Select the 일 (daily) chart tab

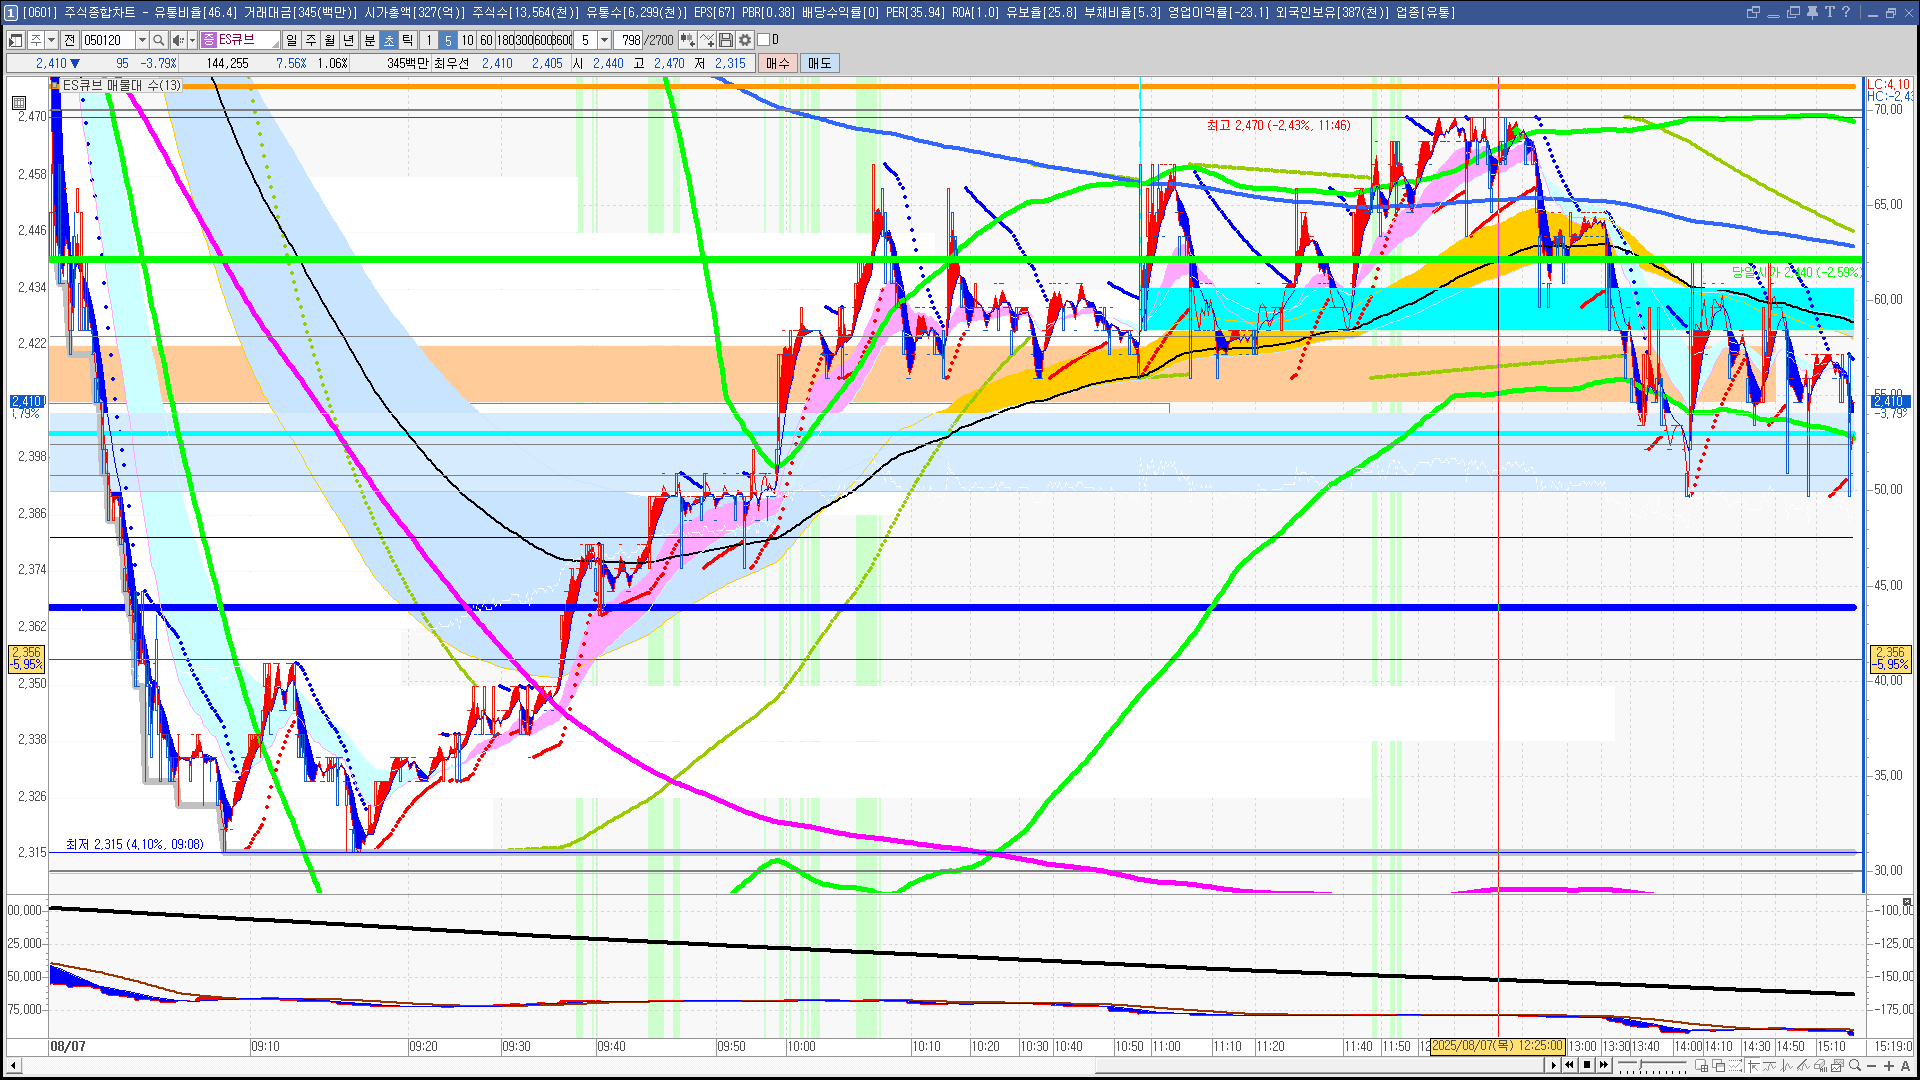tap(291, 40)
